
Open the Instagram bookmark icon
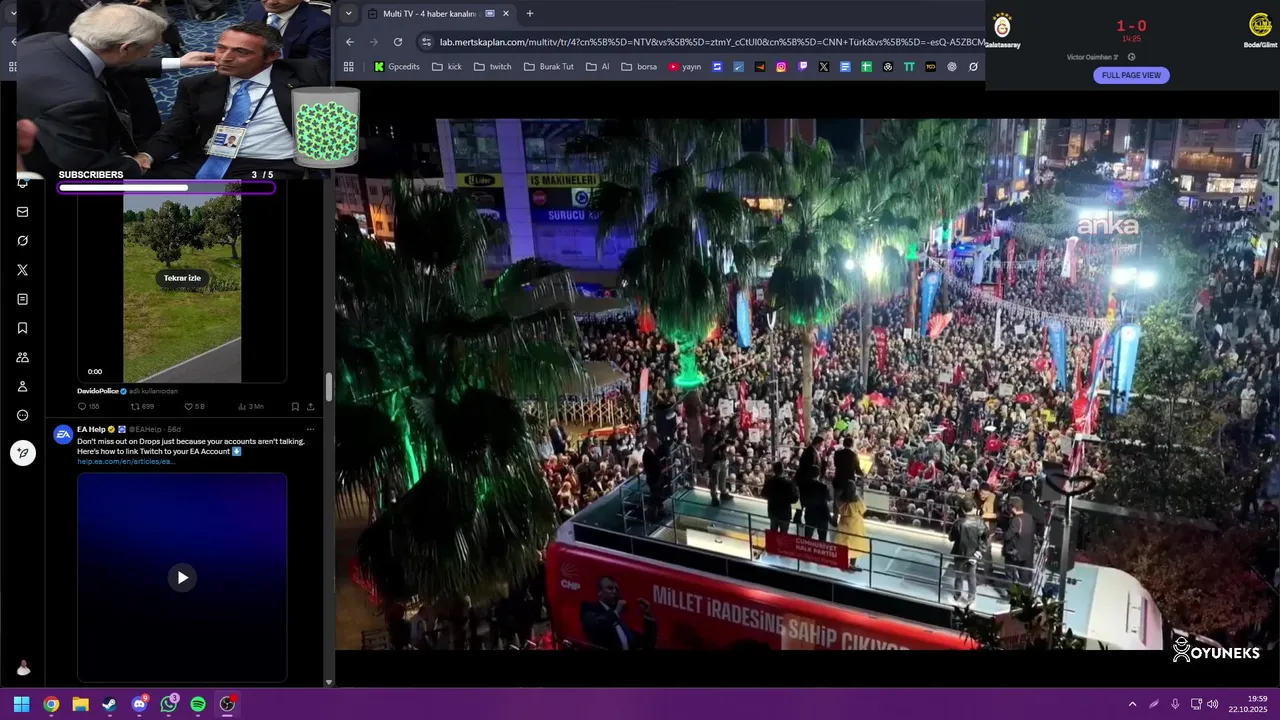[x=781, y=67]
